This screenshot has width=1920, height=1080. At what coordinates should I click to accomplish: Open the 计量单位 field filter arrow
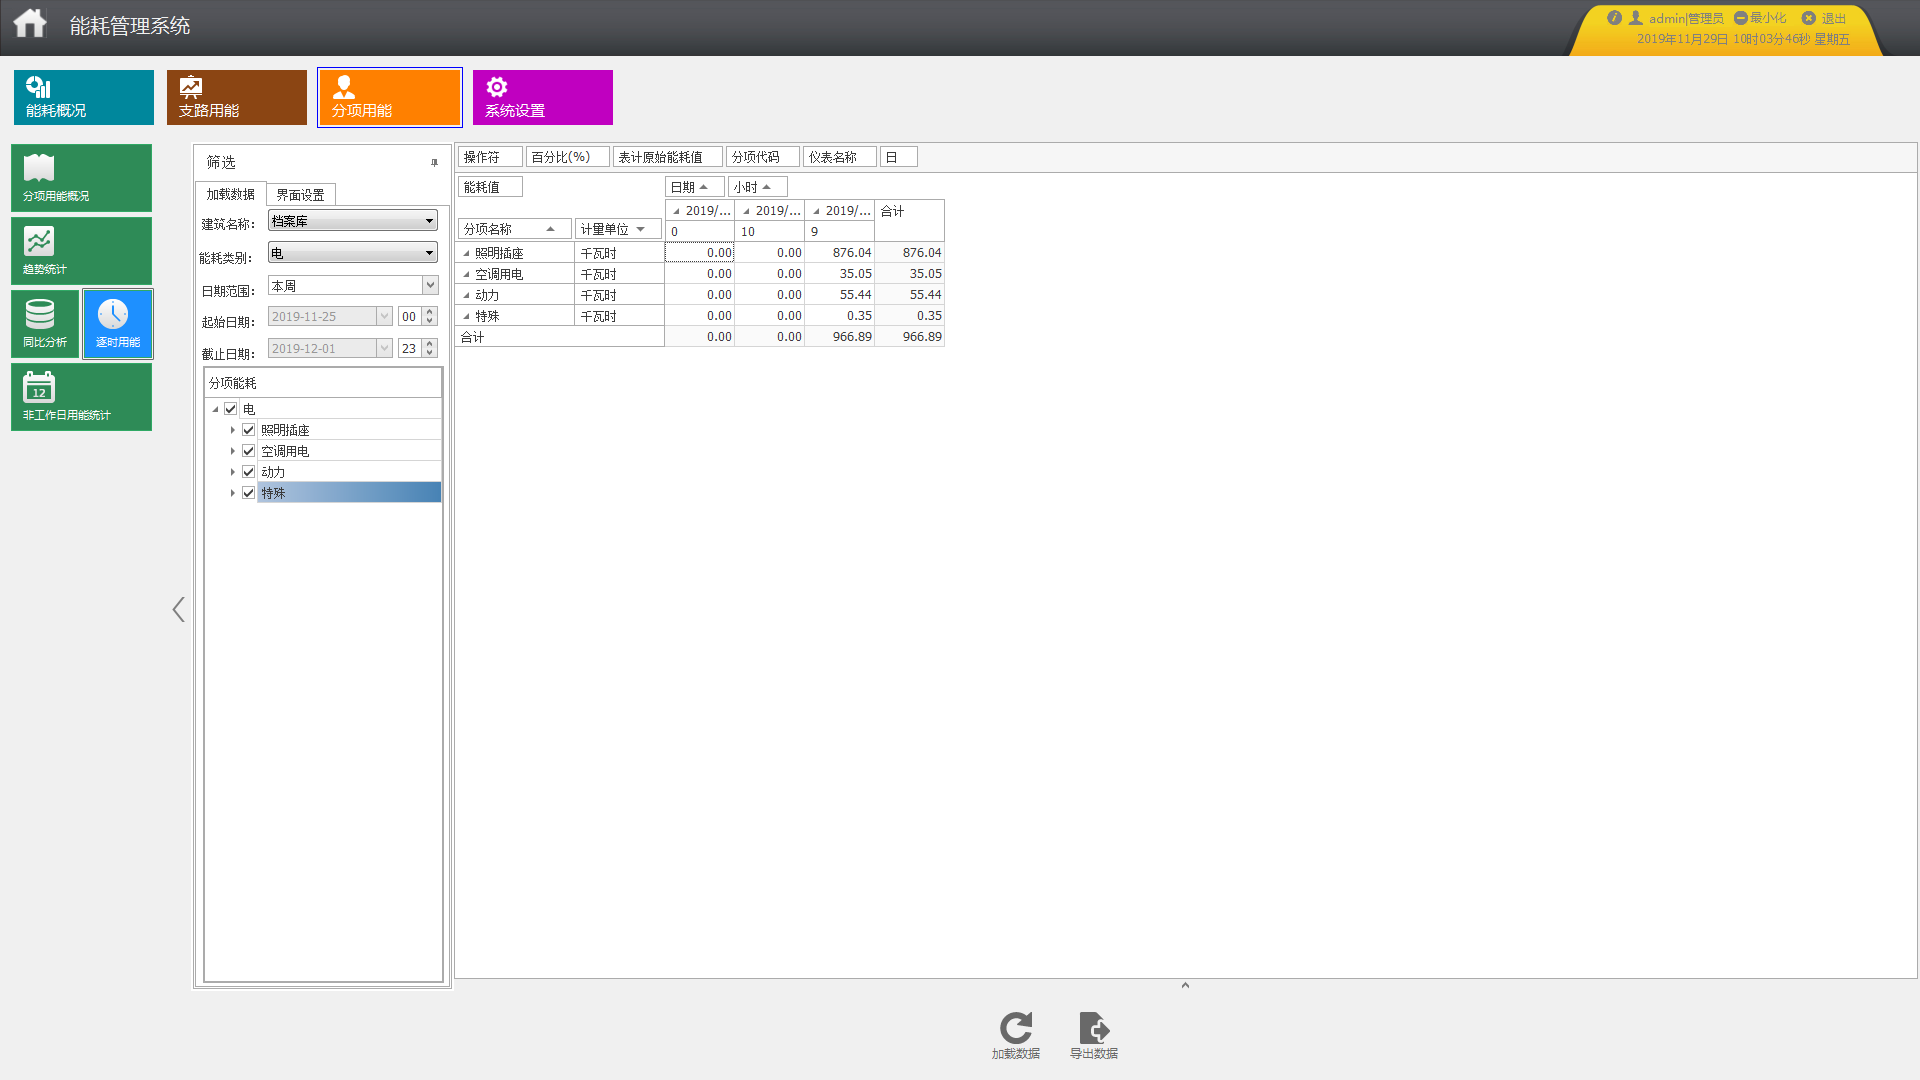[x=640, y=229]
